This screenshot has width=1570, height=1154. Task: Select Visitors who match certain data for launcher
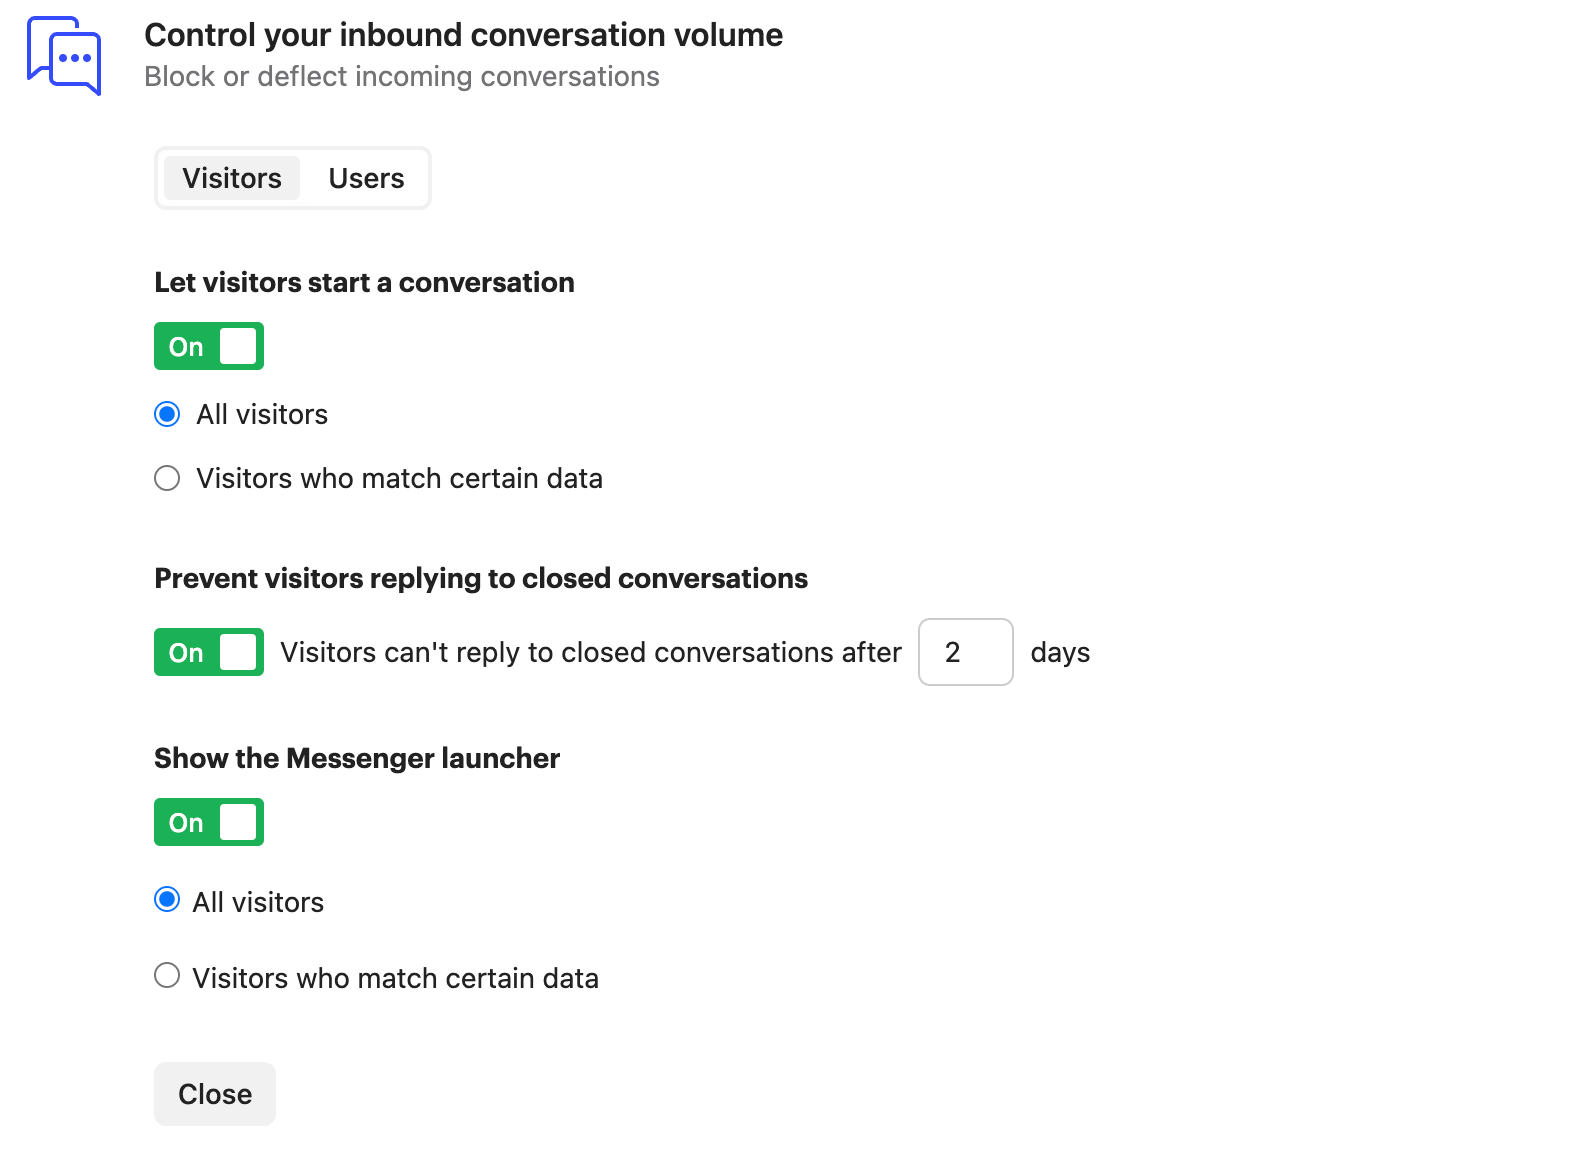tap(167, 975)
